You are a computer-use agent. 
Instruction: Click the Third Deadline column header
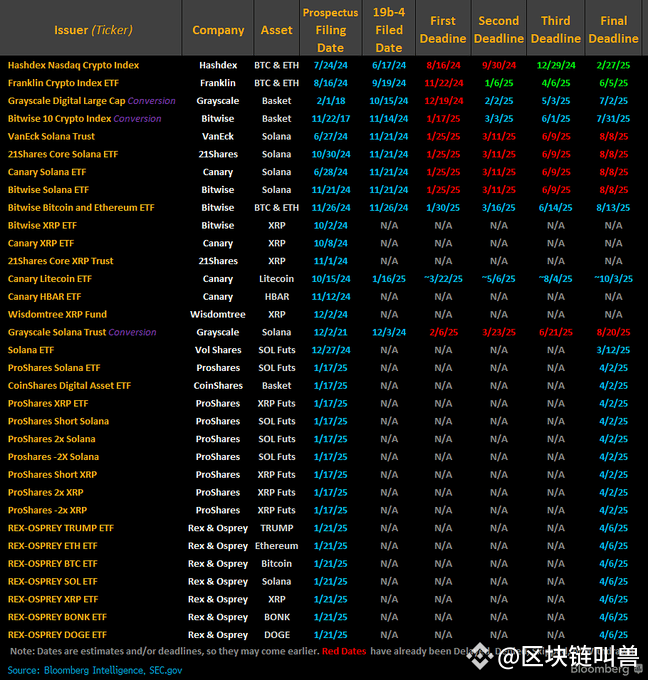coord(556,30)
